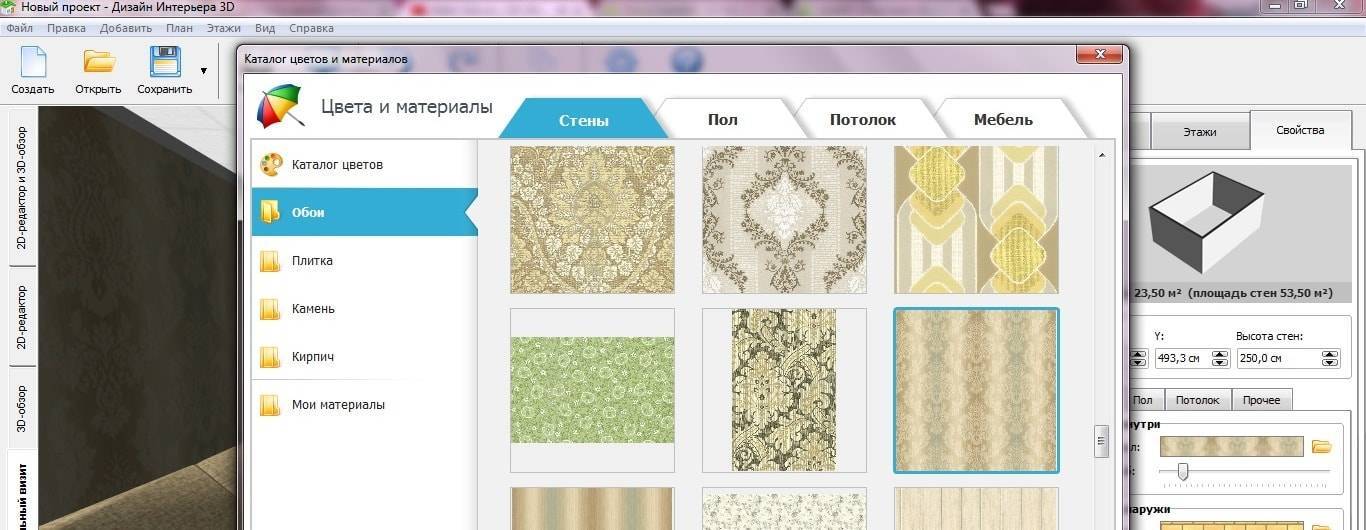
Task: Increment the Высота стен spinner value
Action: [x=1329, y=354]
